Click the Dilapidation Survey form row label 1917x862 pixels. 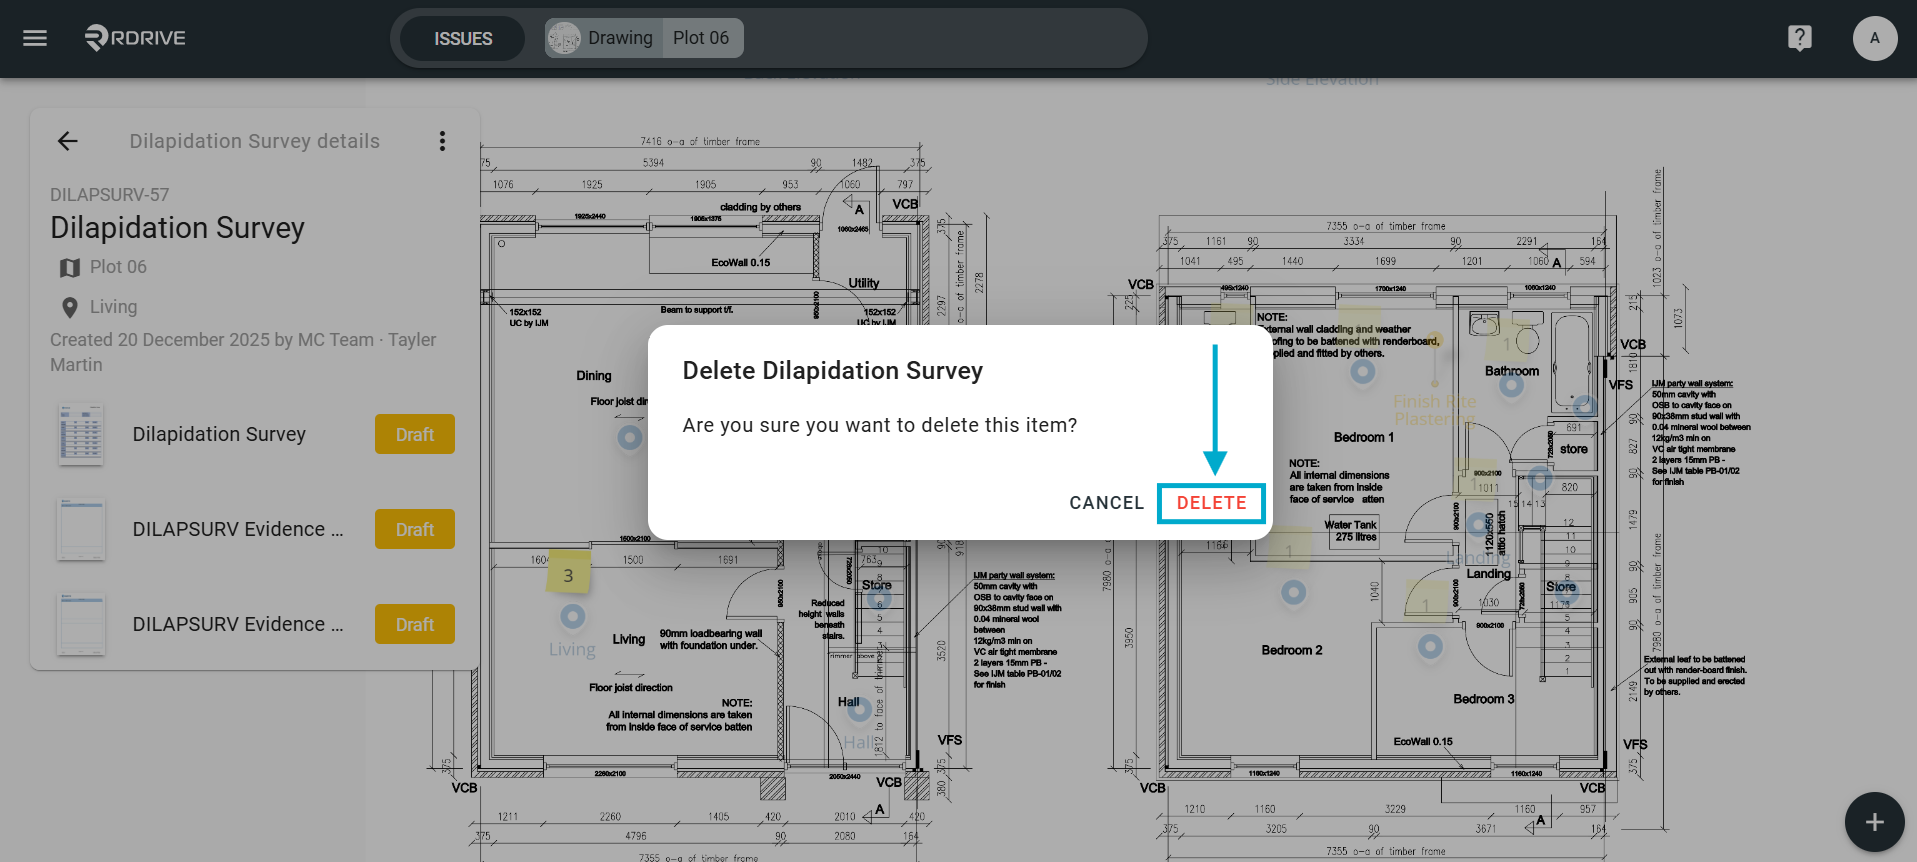point(219,434)
